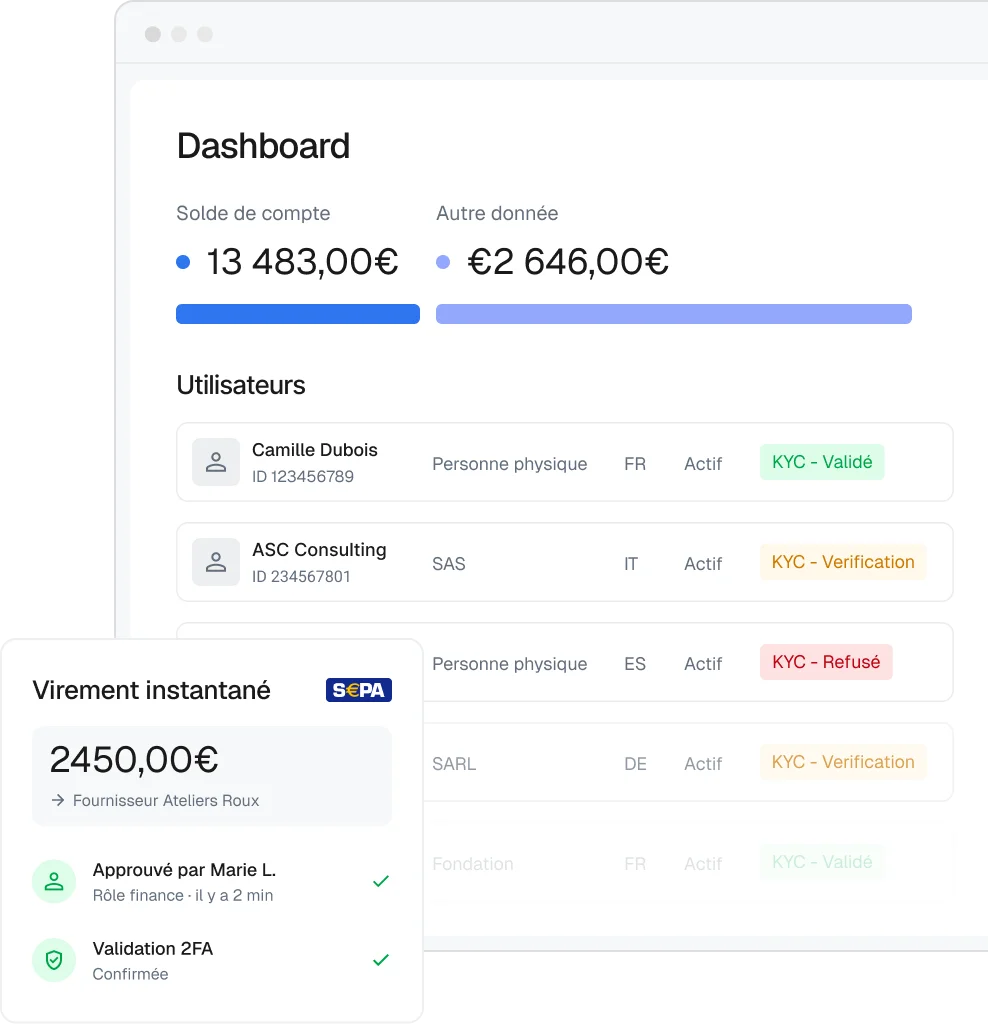Click the light purple Autre donnée bar
The image size is (988, 1024).
pos(674,313)
